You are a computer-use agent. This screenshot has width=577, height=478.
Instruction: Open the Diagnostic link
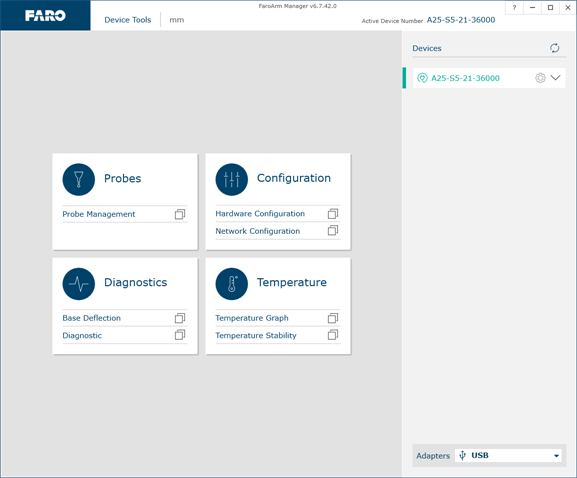[x=82, y=336]
